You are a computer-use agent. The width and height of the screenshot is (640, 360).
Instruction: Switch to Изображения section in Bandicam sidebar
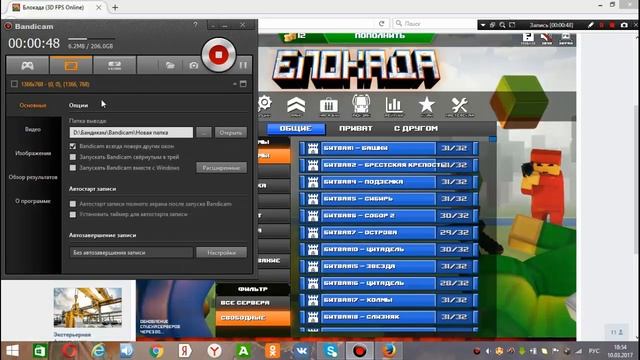point(33,153)
